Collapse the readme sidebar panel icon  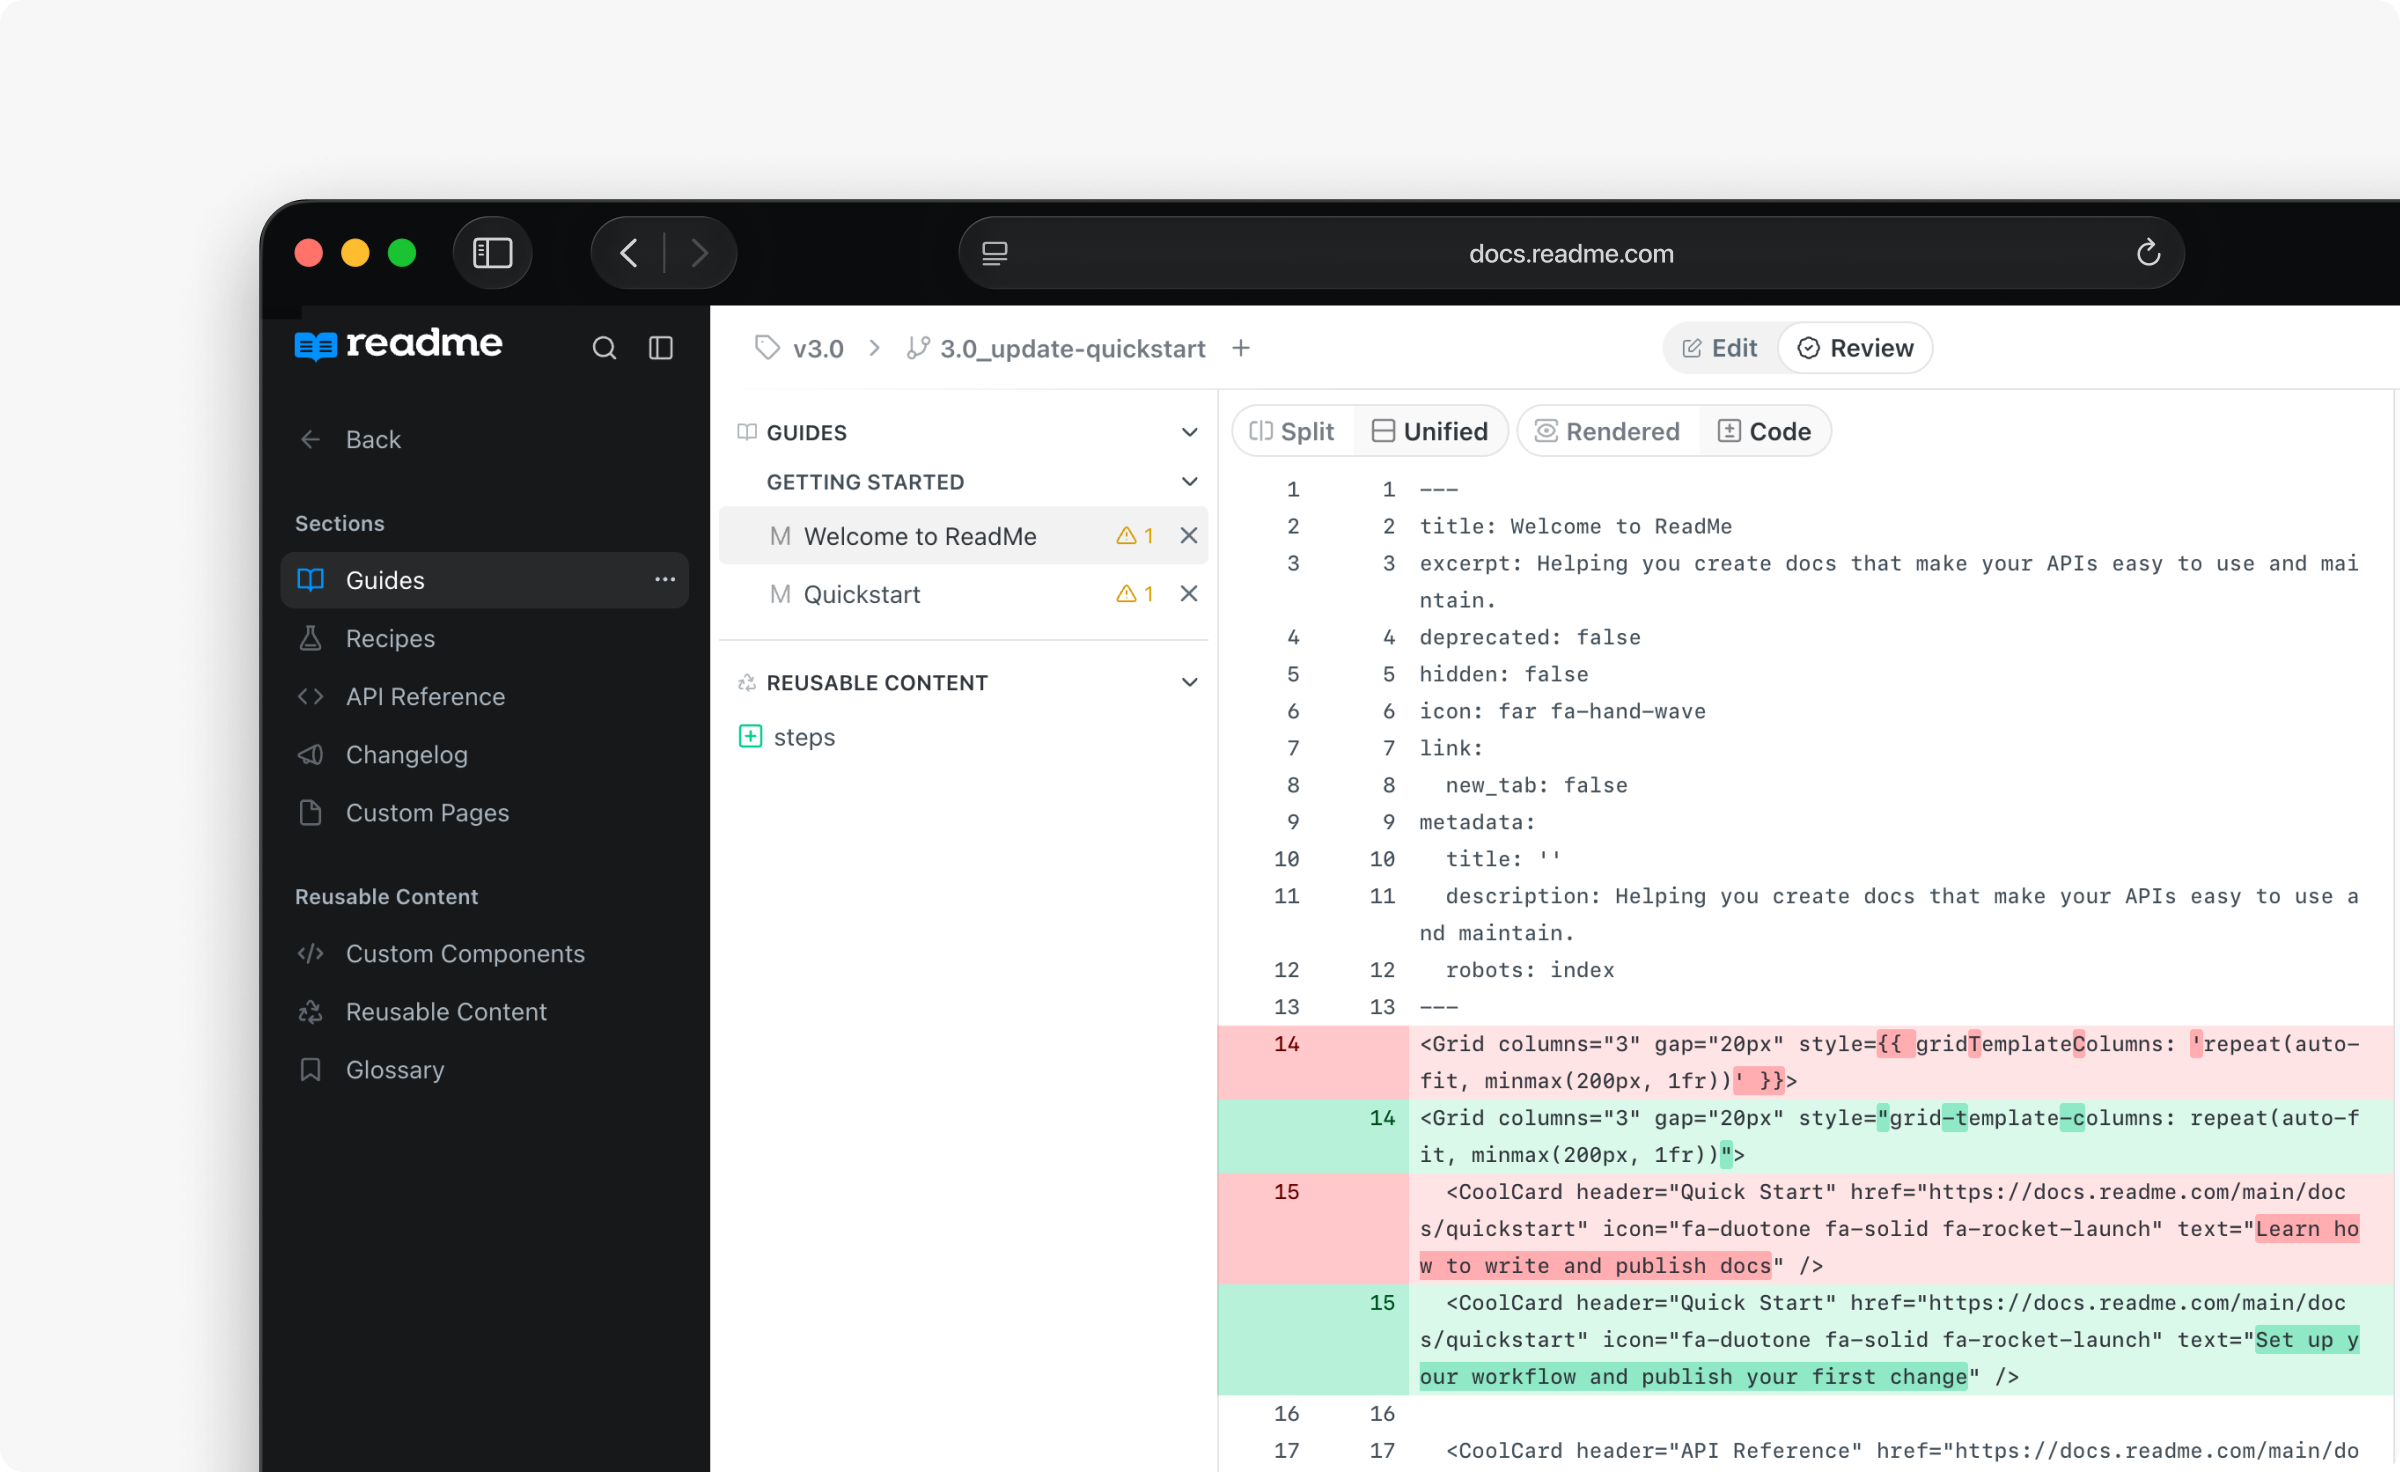[x=661, y=348]
